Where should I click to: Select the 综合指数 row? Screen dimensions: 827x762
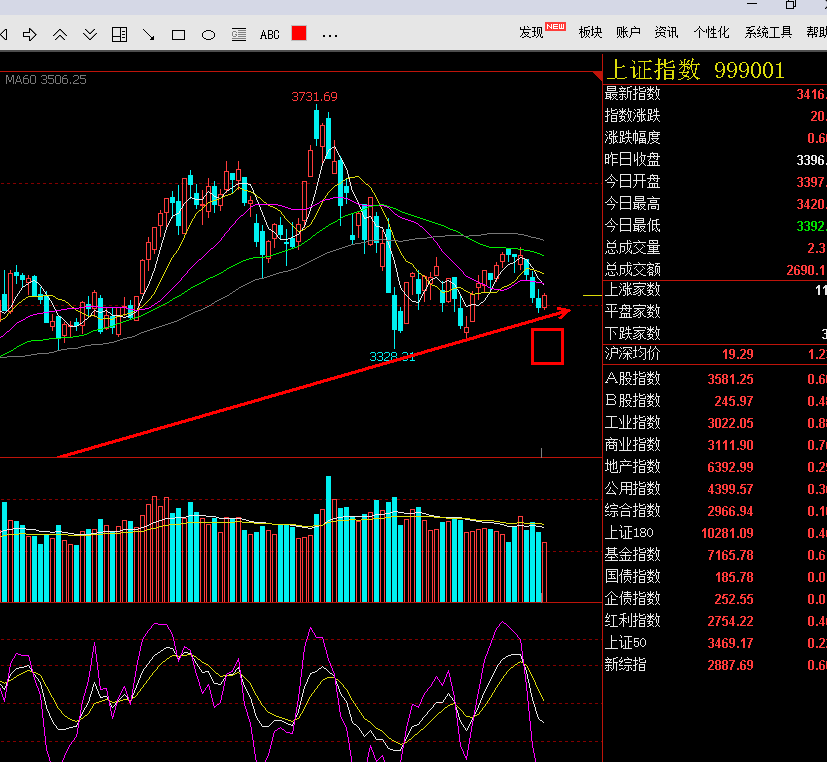tap(715, 511)
